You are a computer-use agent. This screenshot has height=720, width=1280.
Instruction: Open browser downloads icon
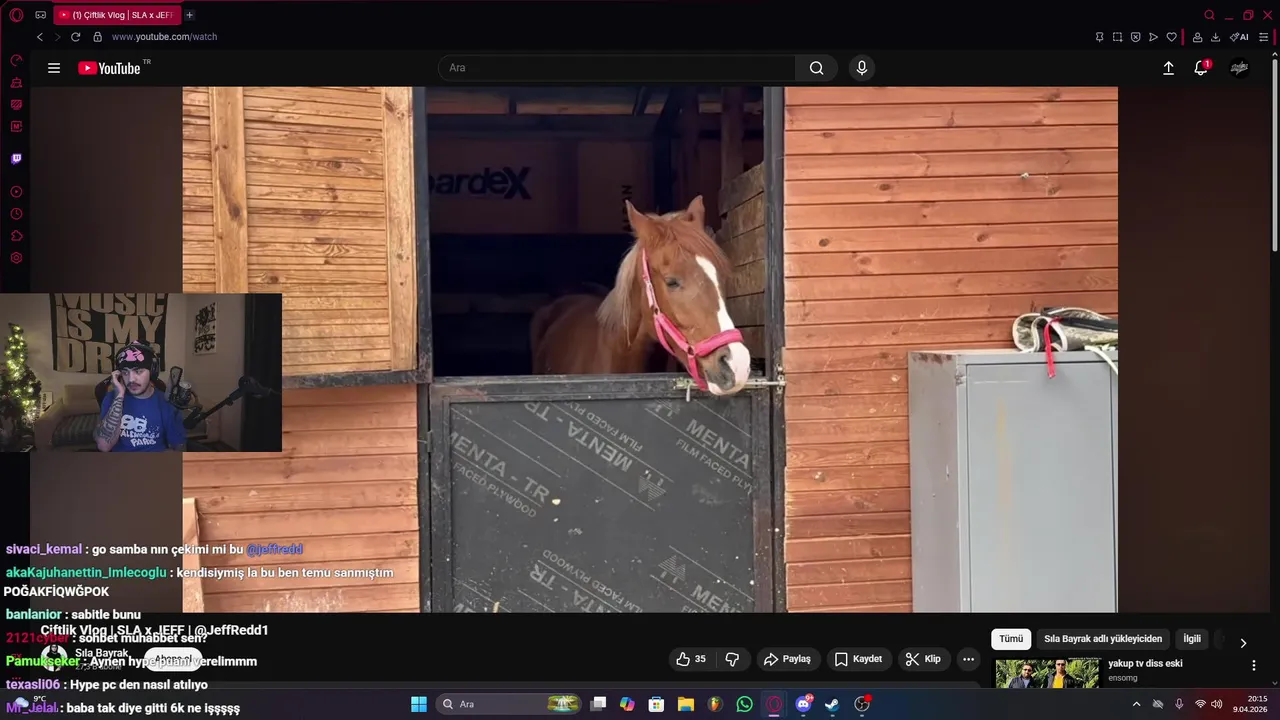tap(1215, 37)
